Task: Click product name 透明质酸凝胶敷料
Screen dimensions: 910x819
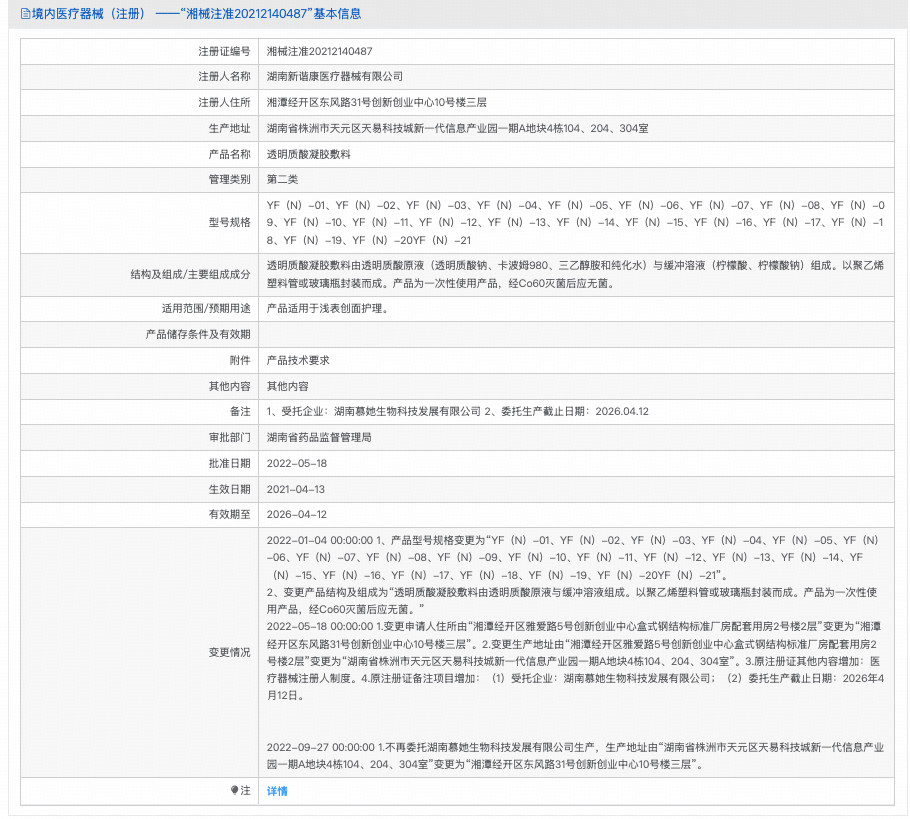Action: [307, 154]
